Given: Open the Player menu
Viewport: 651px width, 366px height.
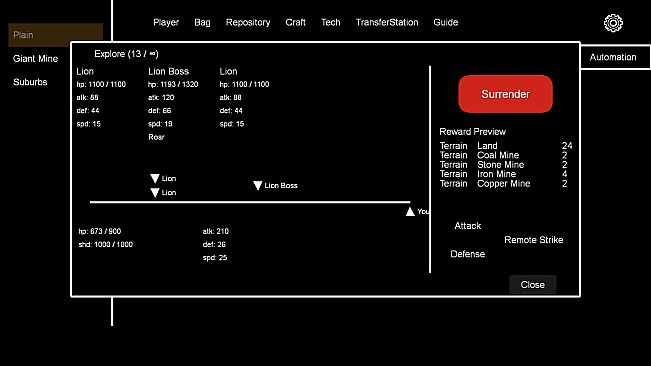Looking at the screenshot, I should (x=166, y=22).
